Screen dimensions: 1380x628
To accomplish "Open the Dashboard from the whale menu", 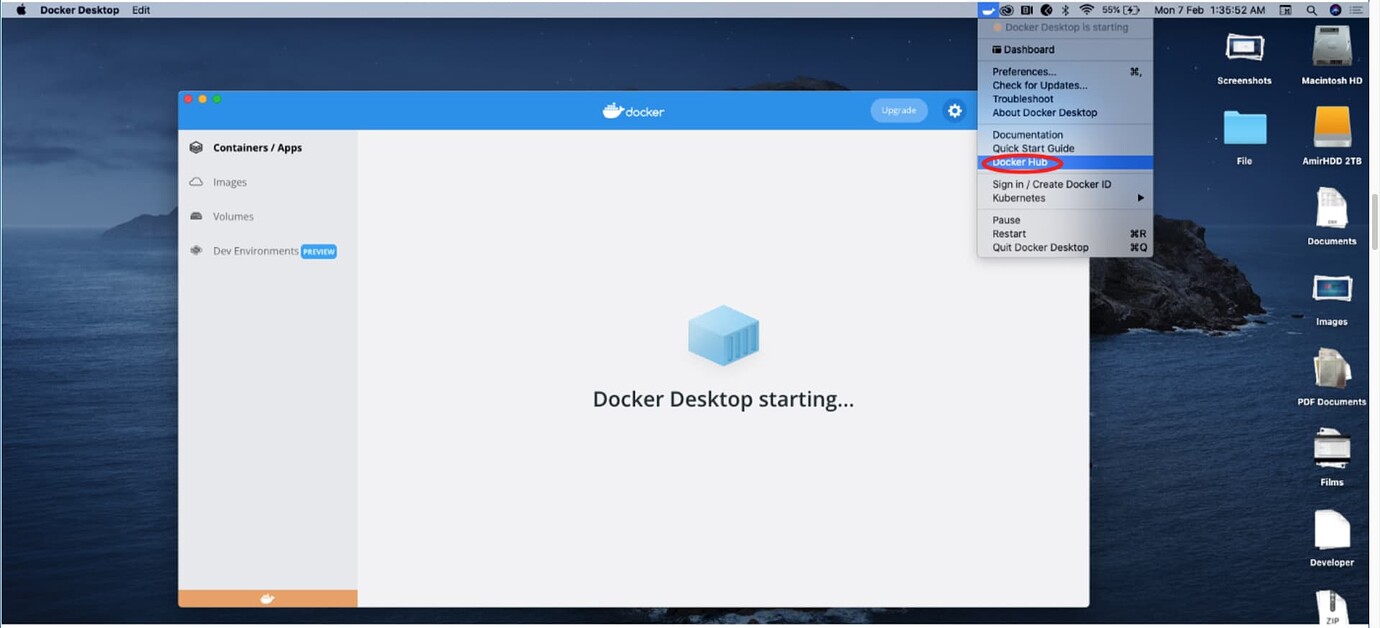I will click(x=1023, y=49).
